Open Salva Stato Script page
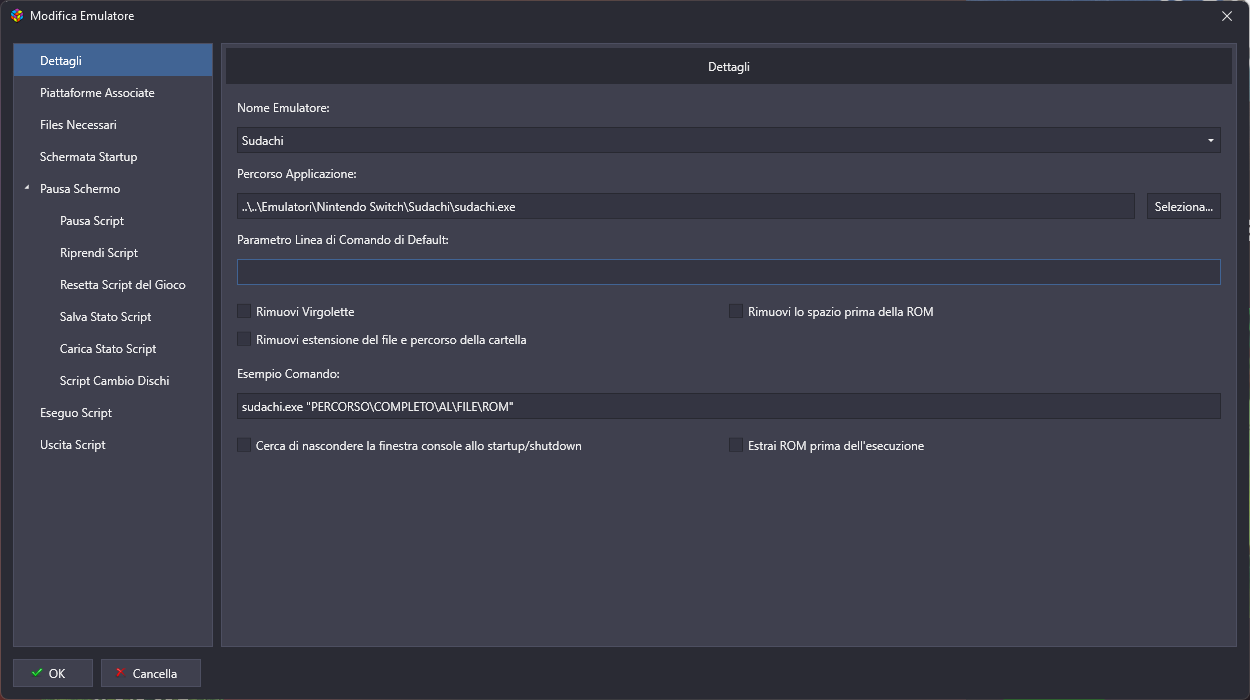This screenshot has height=700, width=1250. [x=106, y=316]
